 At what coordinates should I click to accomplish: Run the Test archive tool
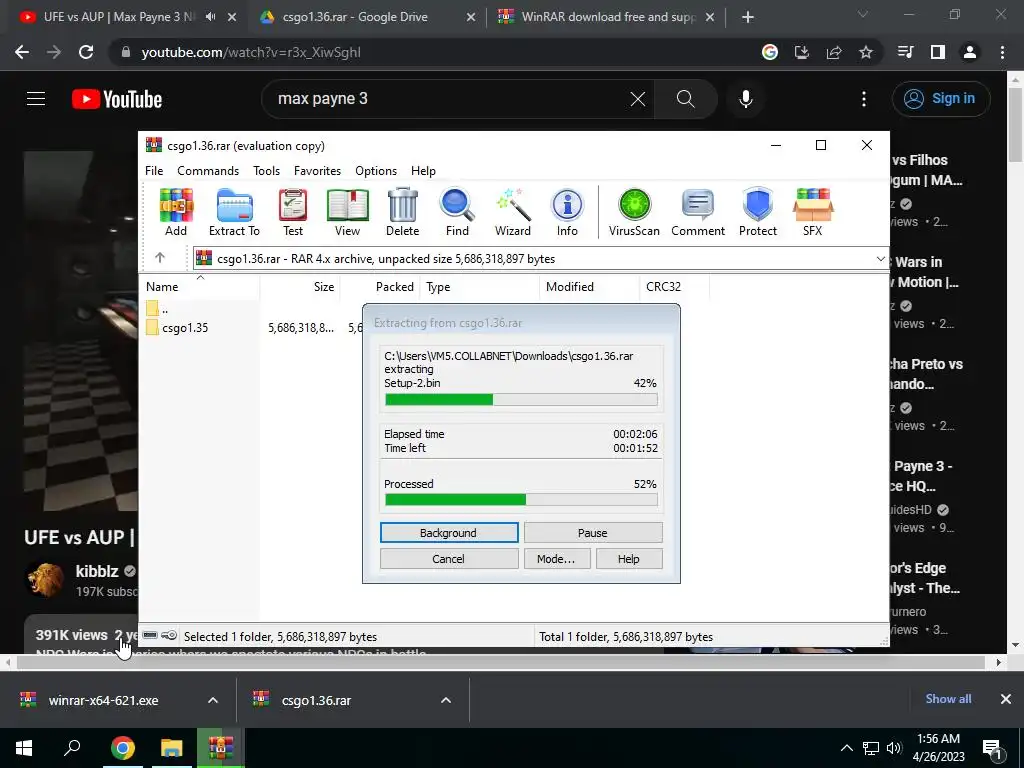point(293,212)
